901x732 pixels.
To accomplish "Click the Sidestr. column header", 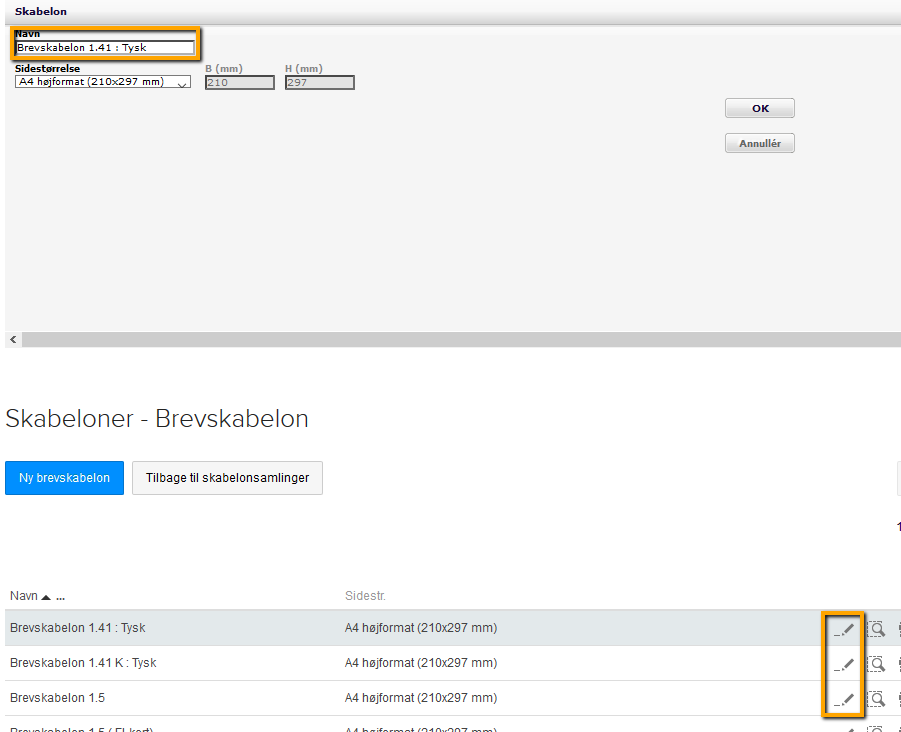I will click(365, 596).
